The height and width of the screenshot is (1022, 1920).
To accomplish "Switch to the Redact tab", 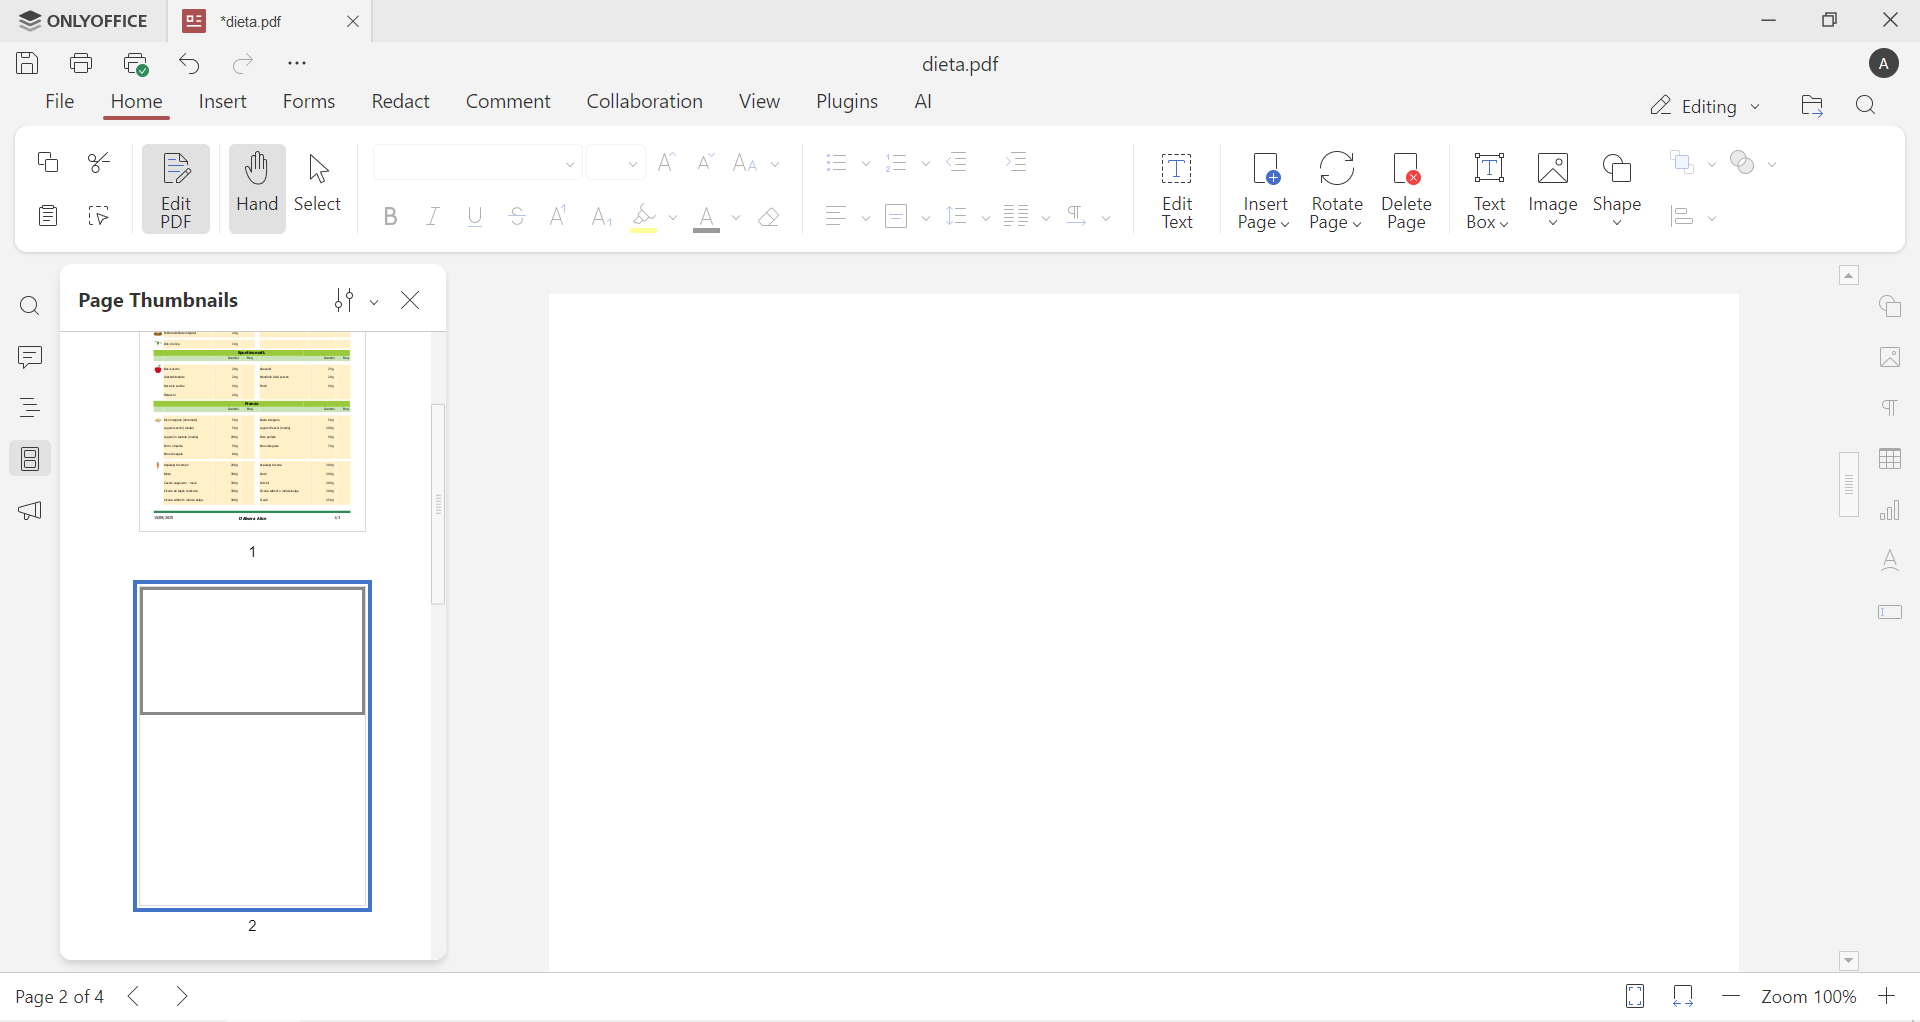I will pos(400,100).
